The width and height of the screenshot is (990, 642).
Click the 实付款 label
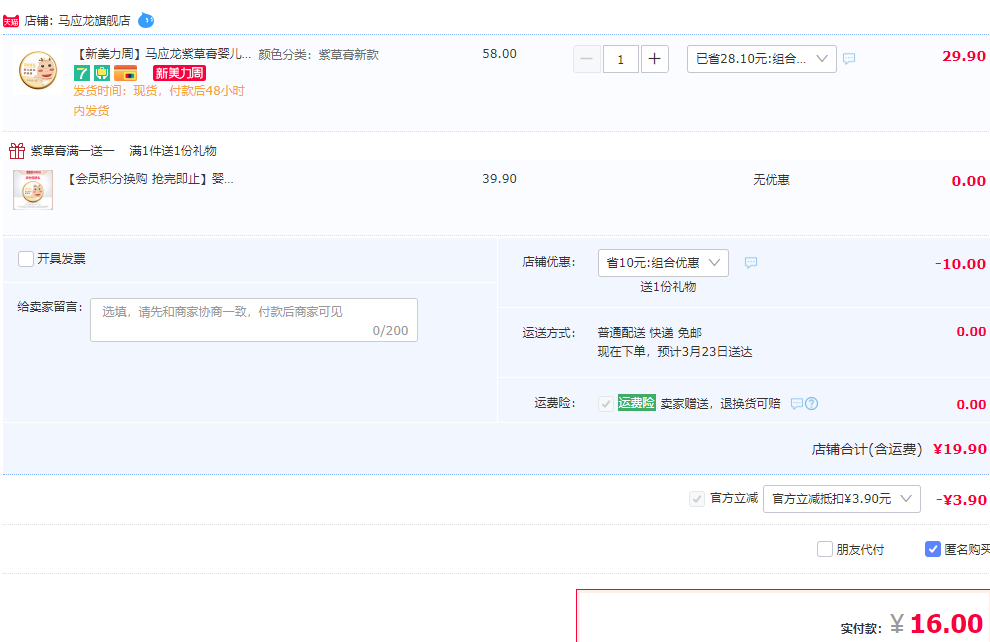click(861, 629)
